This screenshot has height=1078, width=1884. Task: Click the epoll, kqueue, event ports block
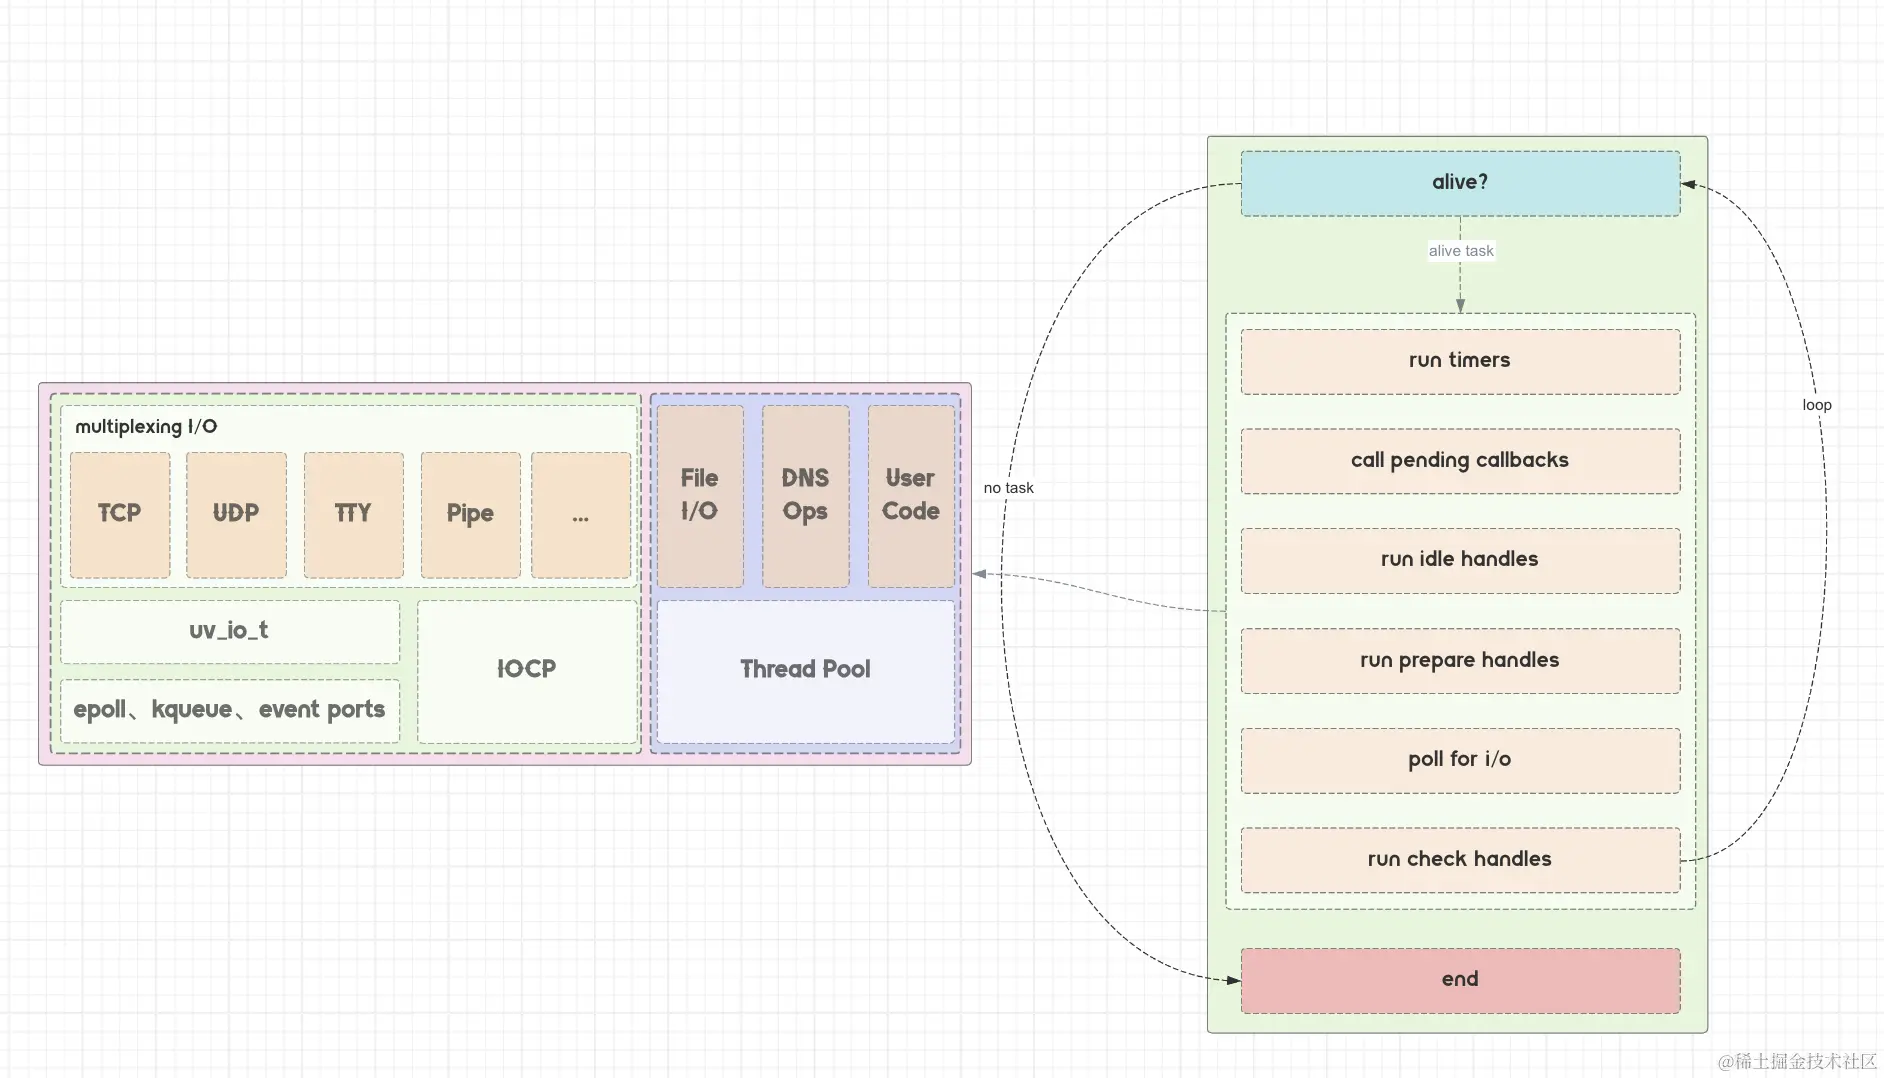click(x=230, y=710)
